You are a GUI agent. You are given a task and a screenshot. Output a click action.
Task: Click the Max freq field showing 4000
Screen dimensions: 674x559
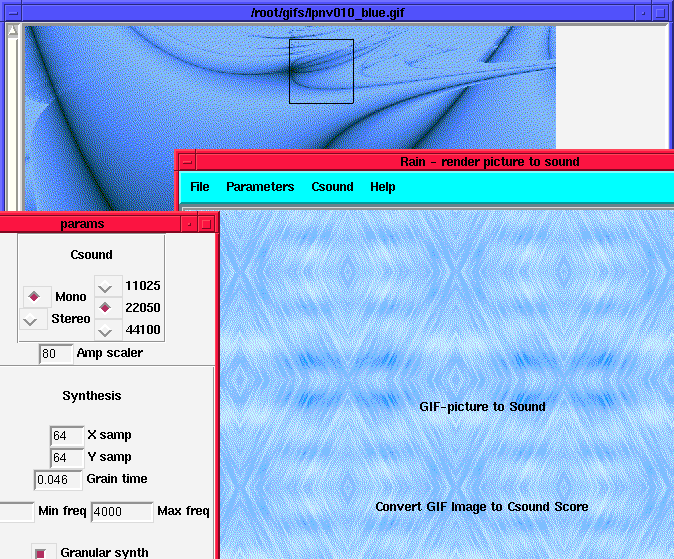121,512
